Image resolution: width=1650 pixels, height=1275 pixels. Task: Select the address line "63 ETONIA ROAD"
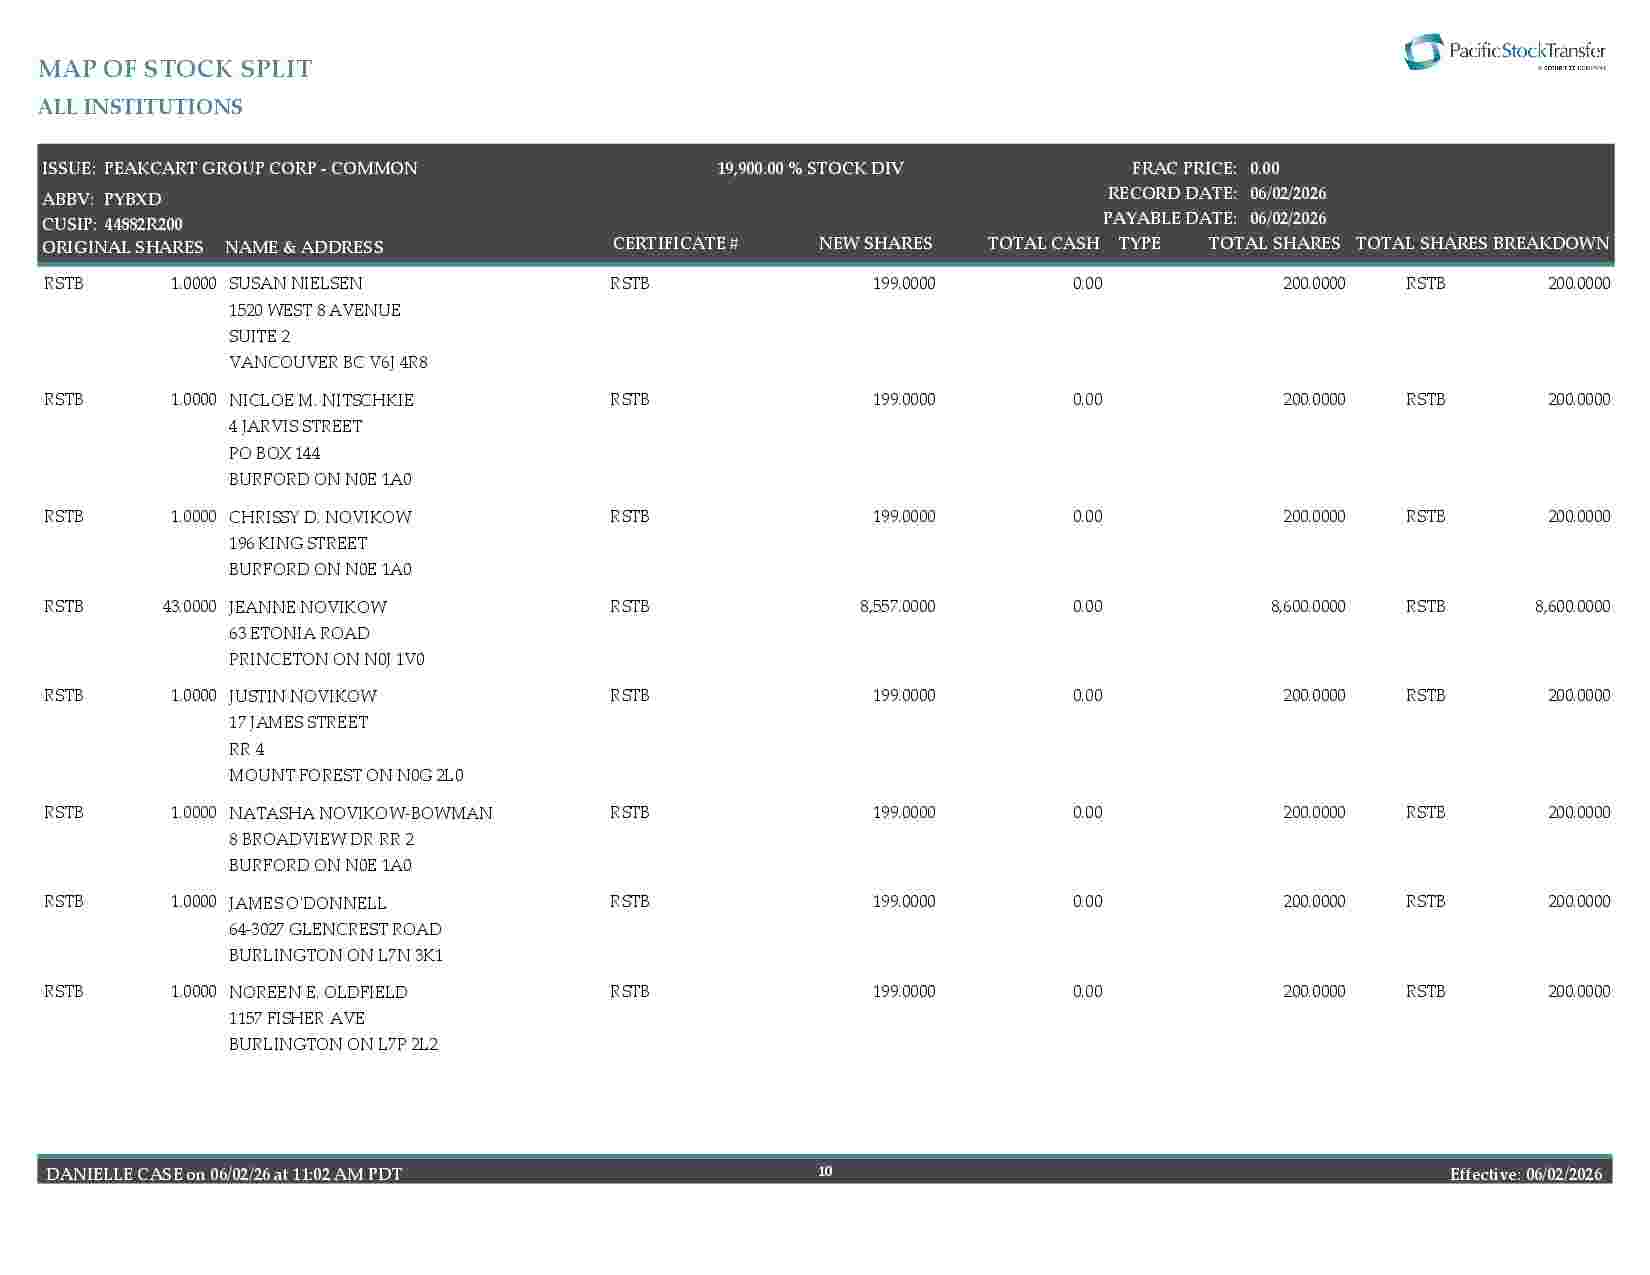[x=299, y=633]
